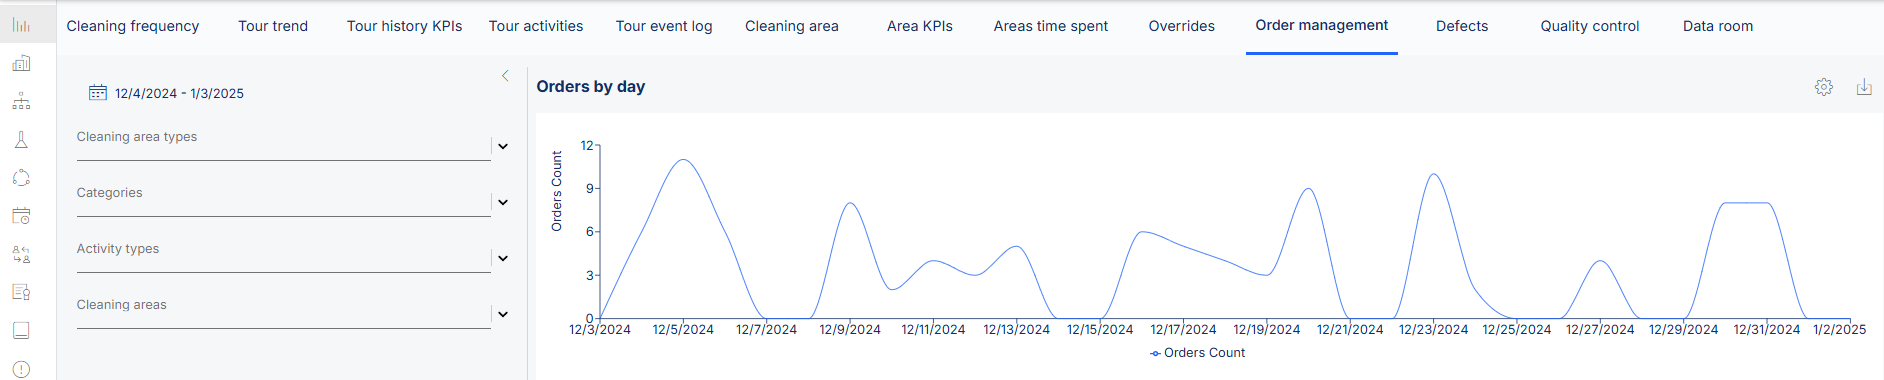The height and width of the screenshot is (380, 1884).
Task: Expand the Cleaning area types dropdown
Action: click(x=503, y=147)
